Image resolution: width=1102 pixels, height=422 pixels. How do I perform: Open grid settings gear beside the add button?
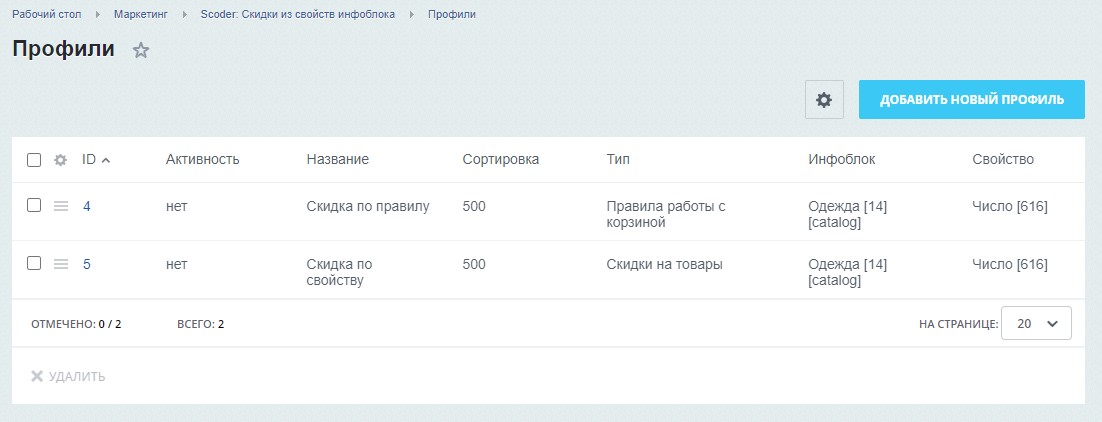(824, 100)
